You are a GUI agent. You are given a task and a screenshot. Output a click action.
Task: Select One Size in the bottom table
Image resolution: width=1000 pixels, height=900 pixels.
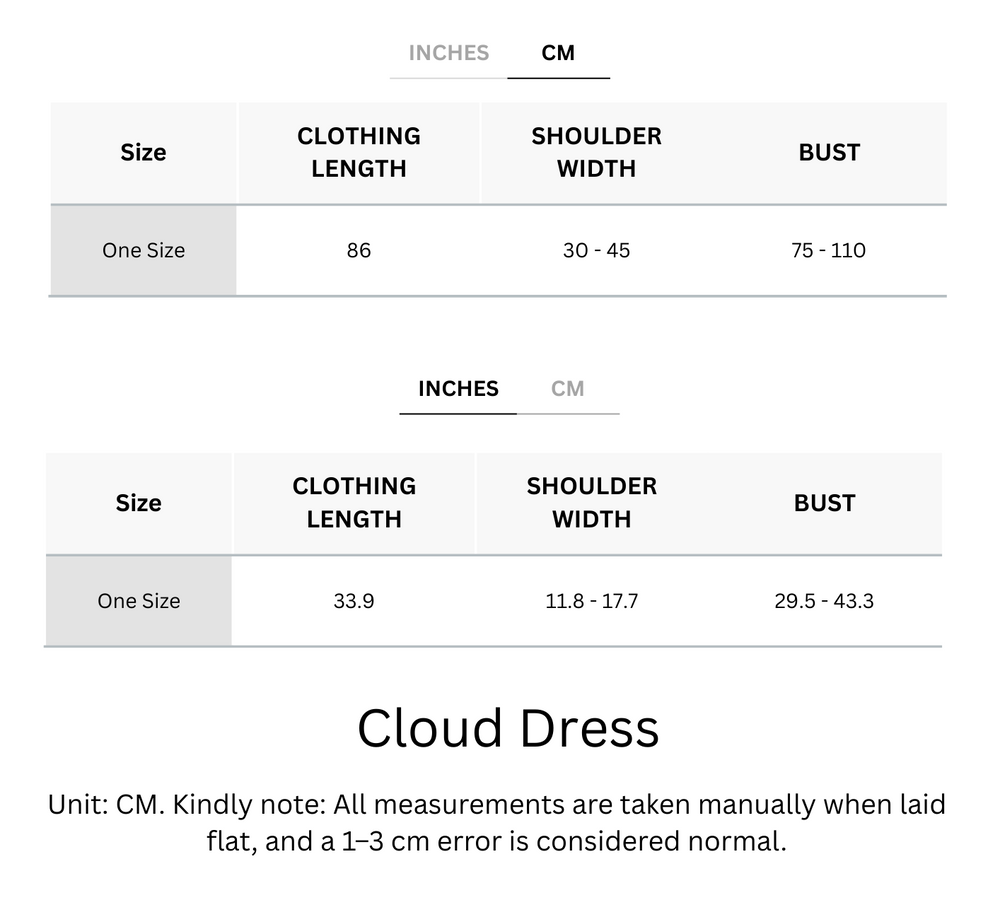coord(138,600)
